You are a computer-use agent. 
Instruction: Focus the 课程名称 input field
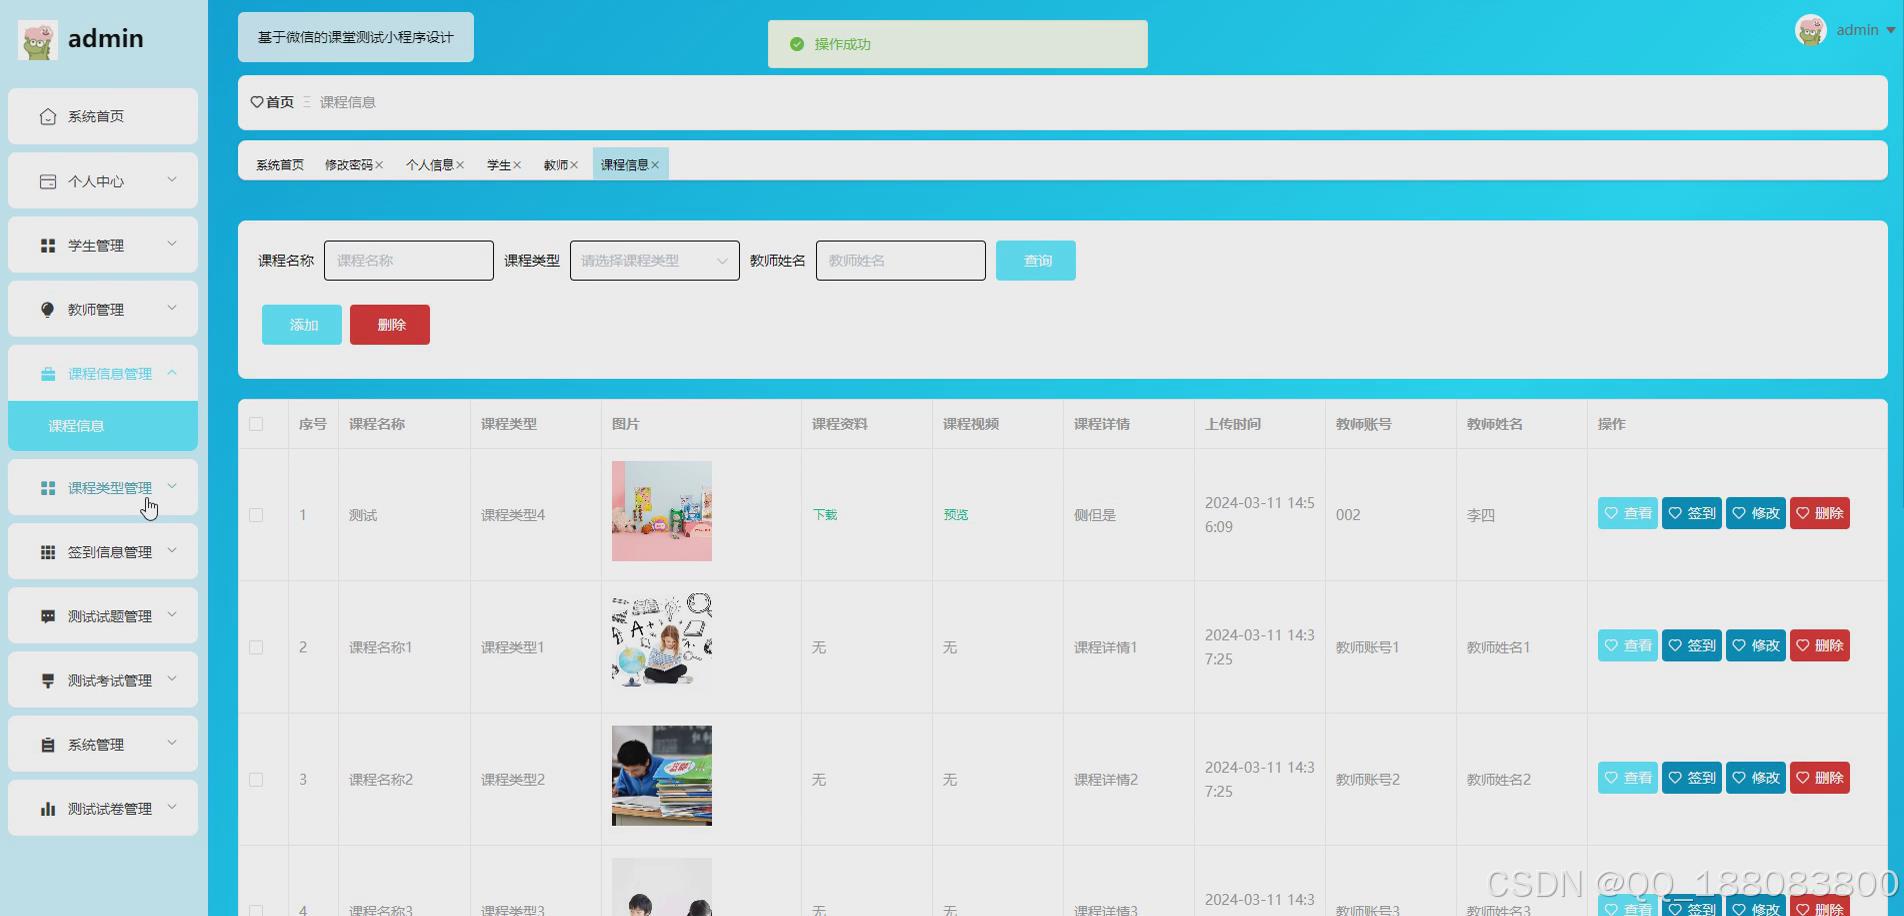(x=409, y=261)
